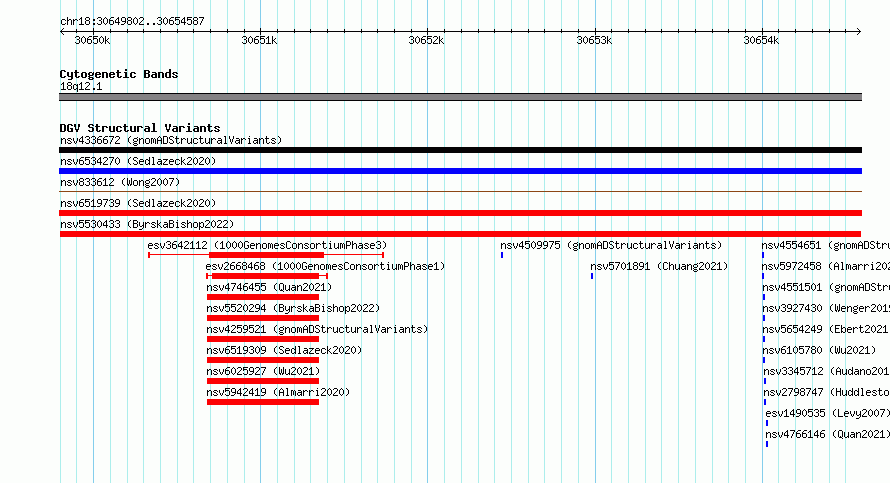Click the nsv5654249 Ebert2021 label

(x=826, y=329)
